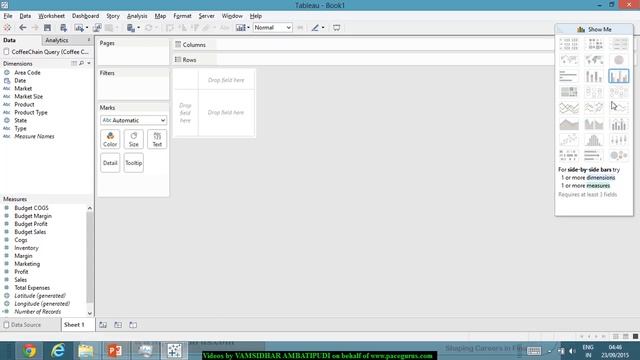
Task: Select symbol map chart in Show Me
Action: (569, 60)
